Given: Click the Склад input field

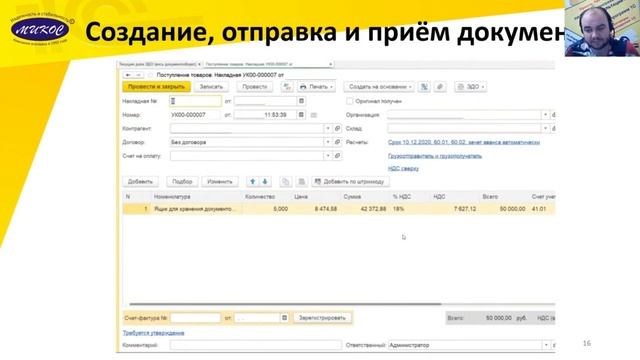Looking at the screenshot, I should [464, 128].
